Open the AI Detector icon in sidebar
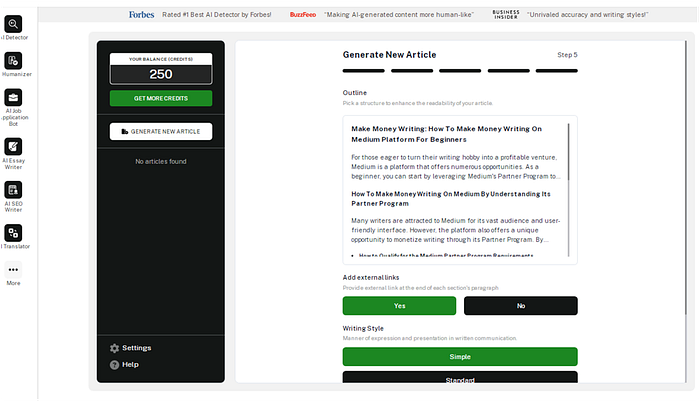The image size is (700, 402). click(13, 23)
